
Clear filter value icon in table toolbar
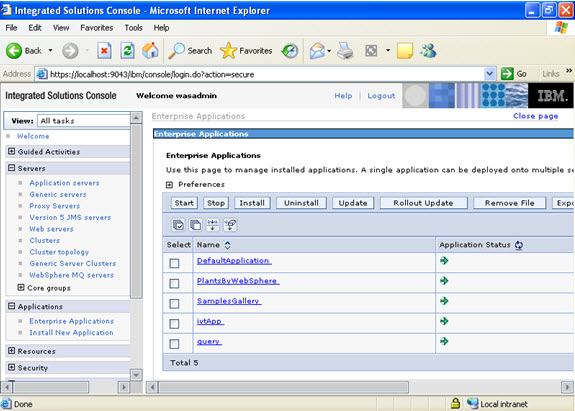(230, 225)
